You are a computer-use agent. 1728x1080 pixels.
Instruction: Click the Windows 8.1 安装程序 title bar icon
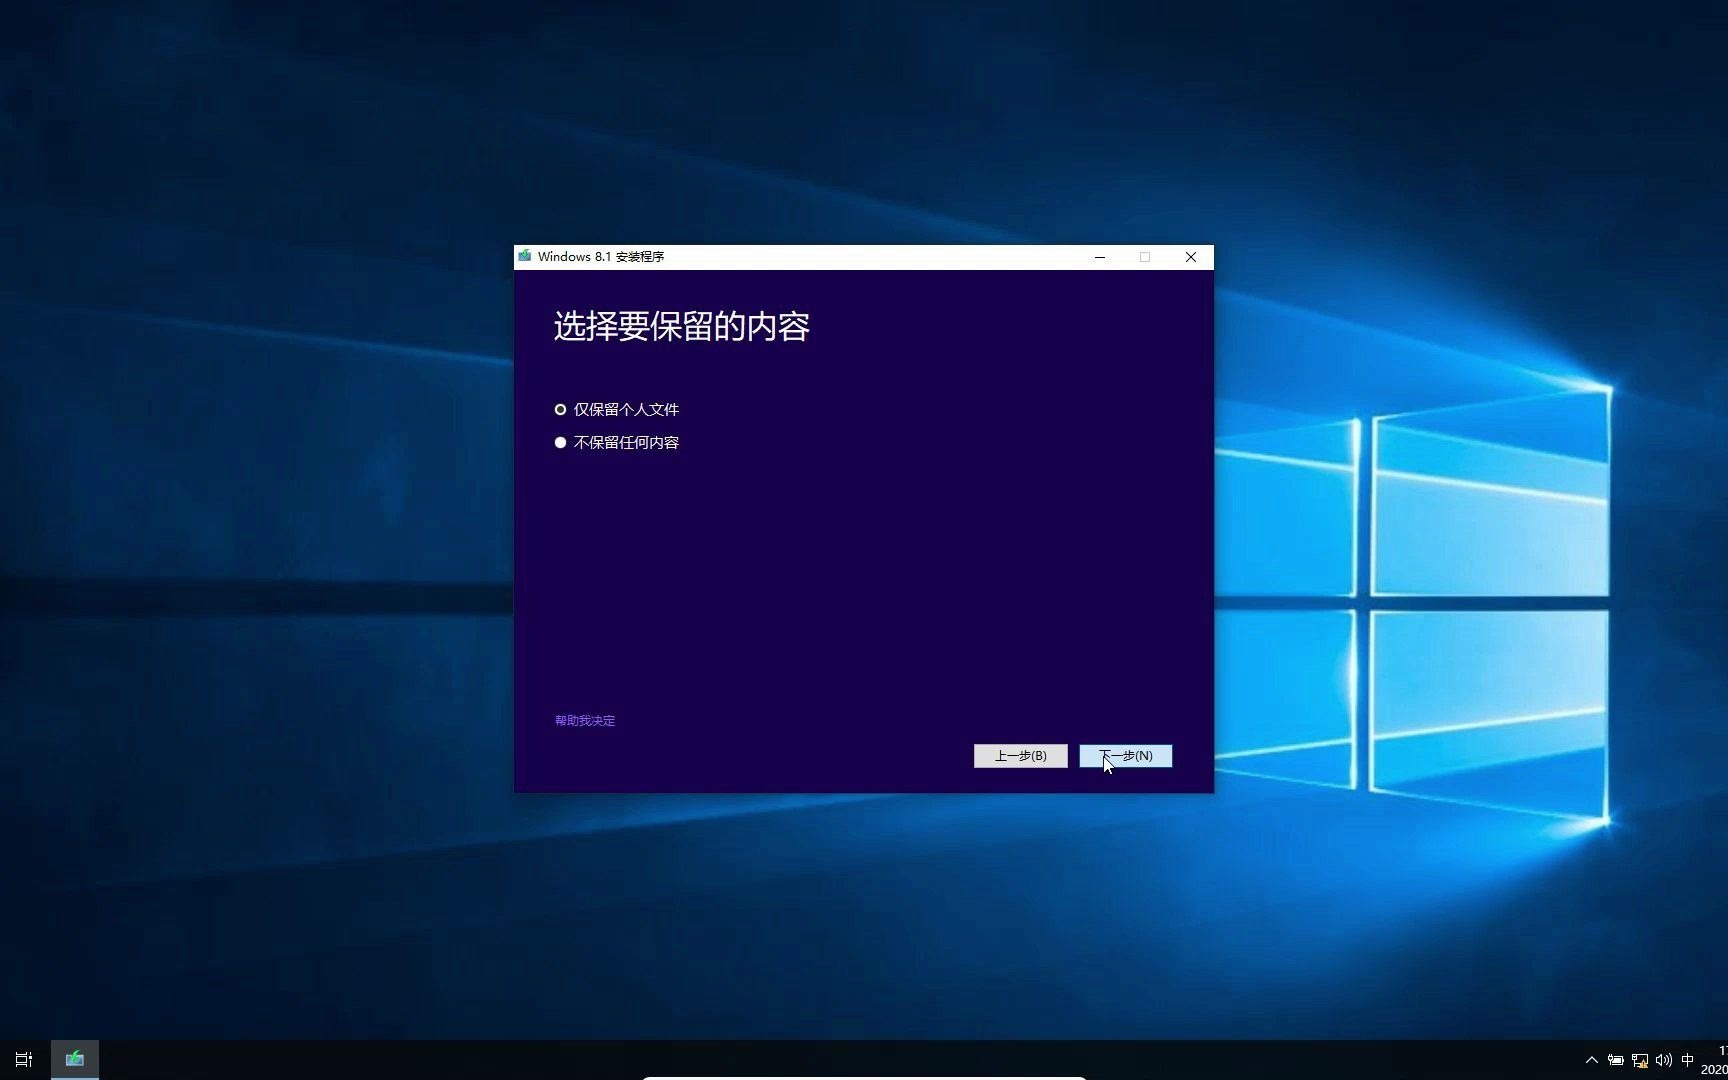click(525, 256)
